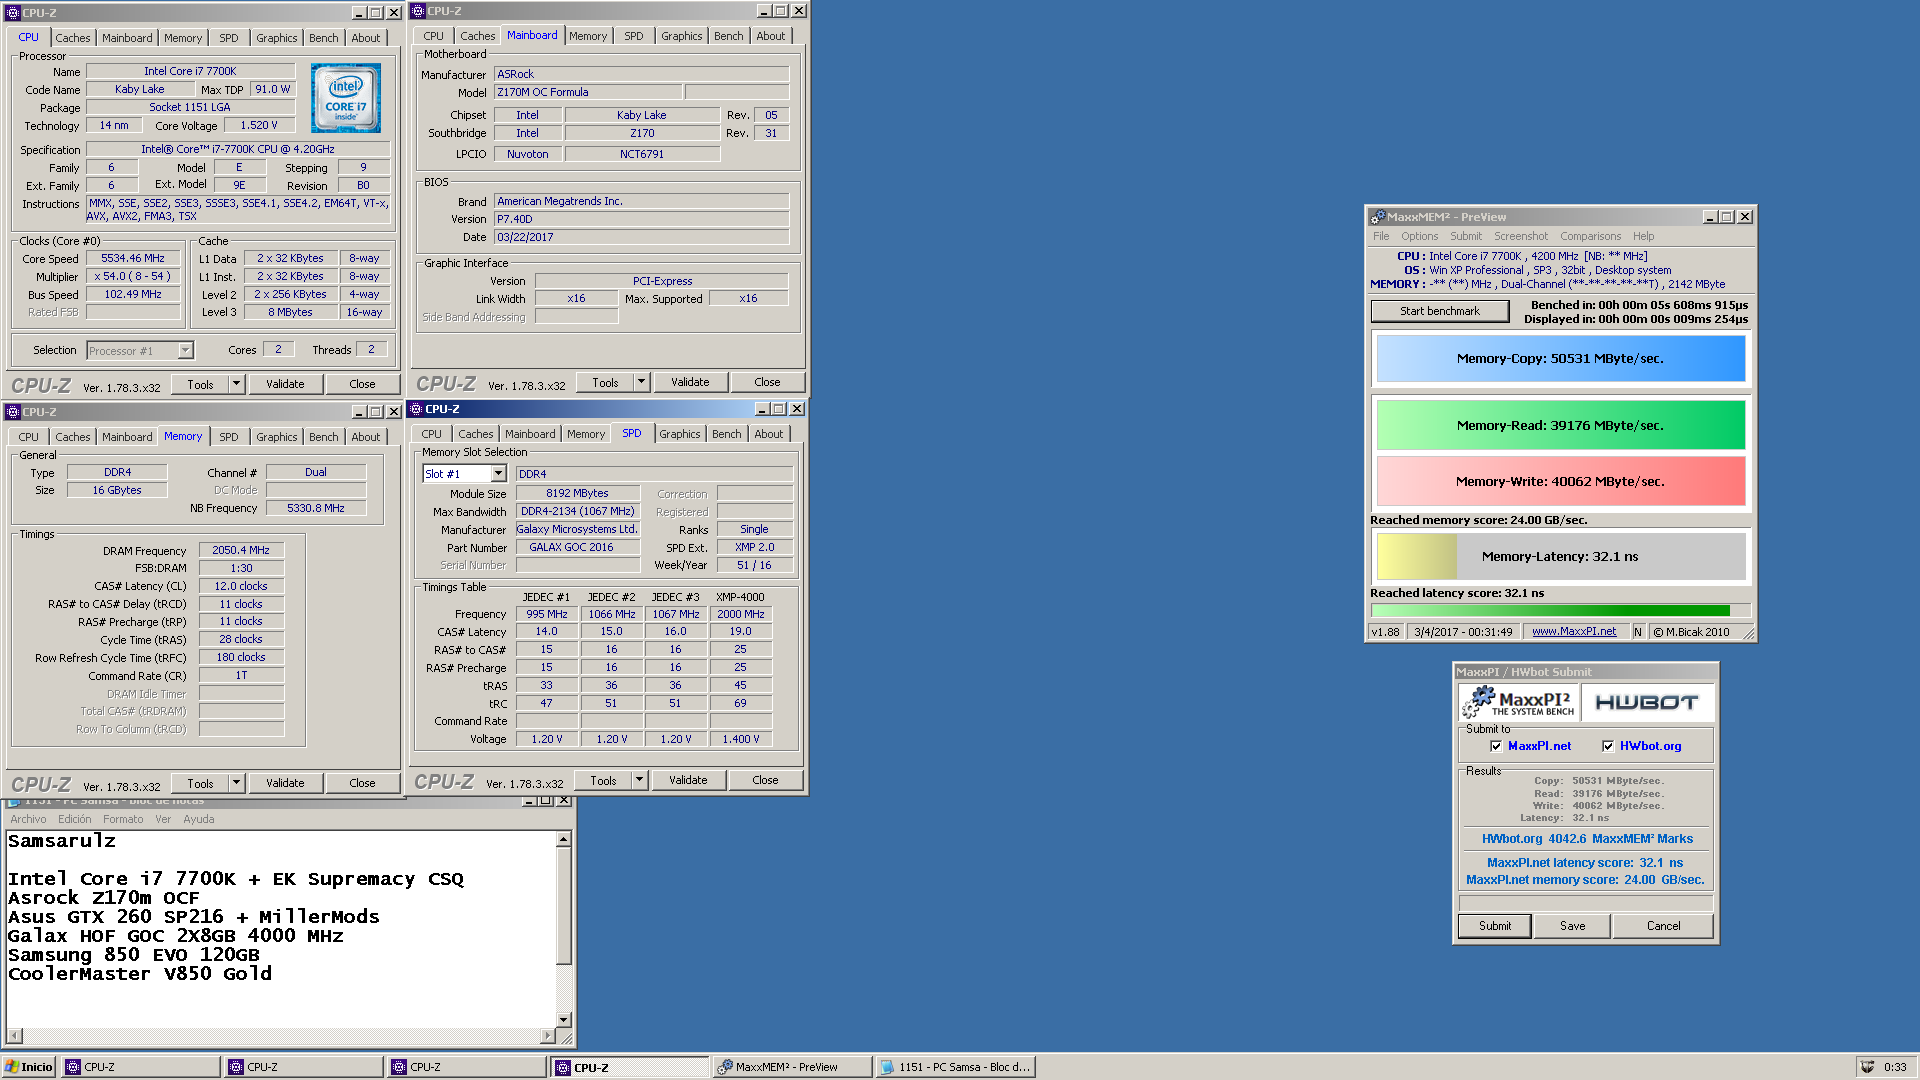1920x1080 pixels.
Task: Click Start benchmark button in MaxxMEM²
Action: (1439, 311)
